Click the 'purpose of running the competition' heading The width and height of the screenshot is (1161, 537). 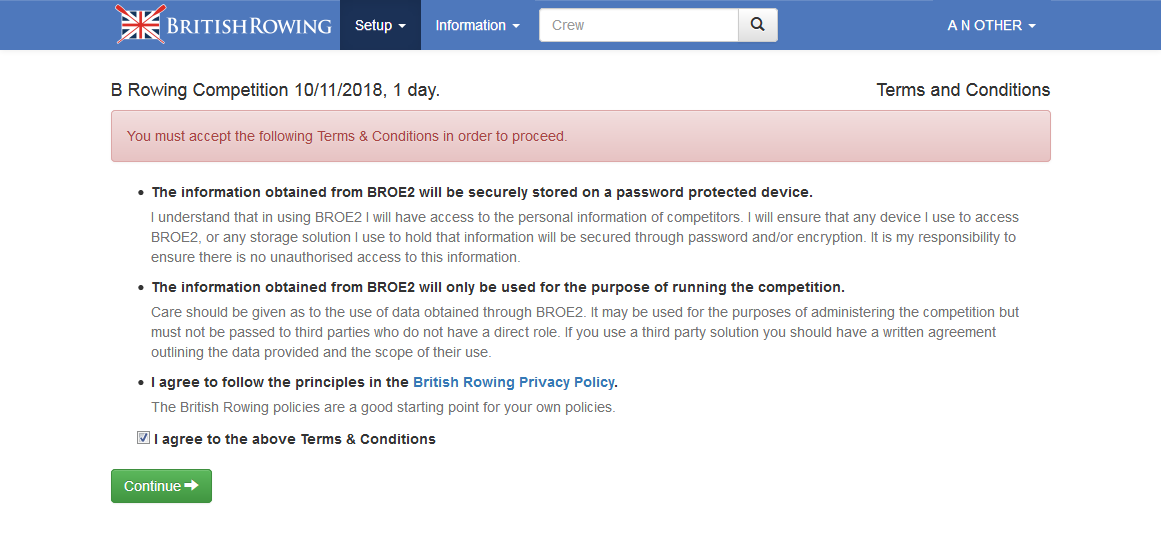[498, 287]
